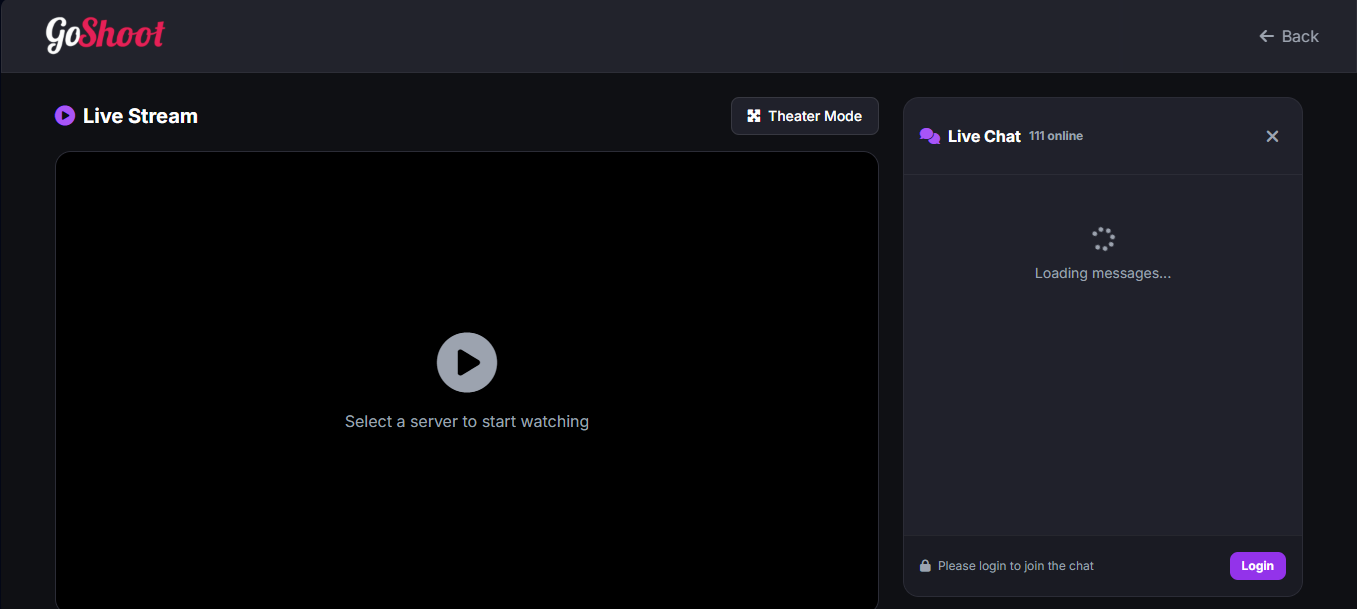
Task: Click the 'Loading messages...' text
Action: pyautogui.click(x=1103, y=273)
